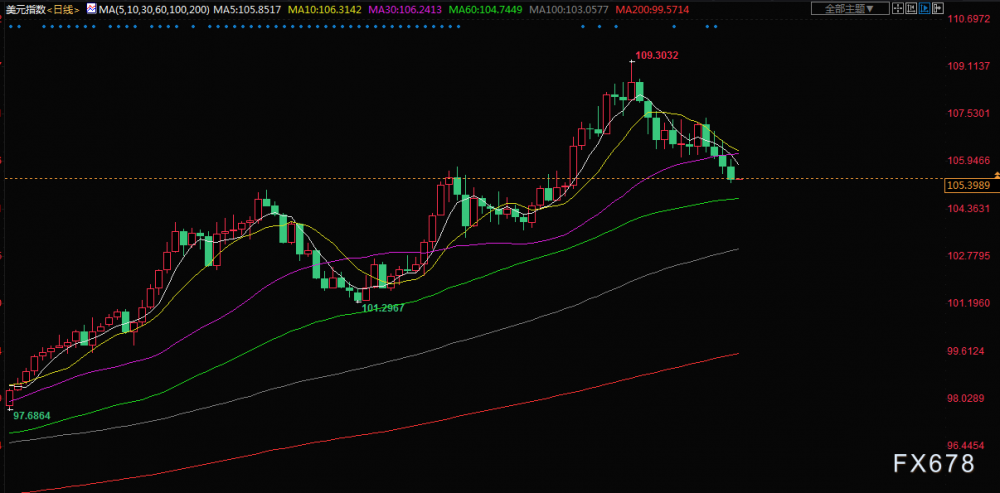The width and height of the screenshot is (1000, 493).
Task: Click the 97.6864 low price label
Action: [x=32, y=415]
